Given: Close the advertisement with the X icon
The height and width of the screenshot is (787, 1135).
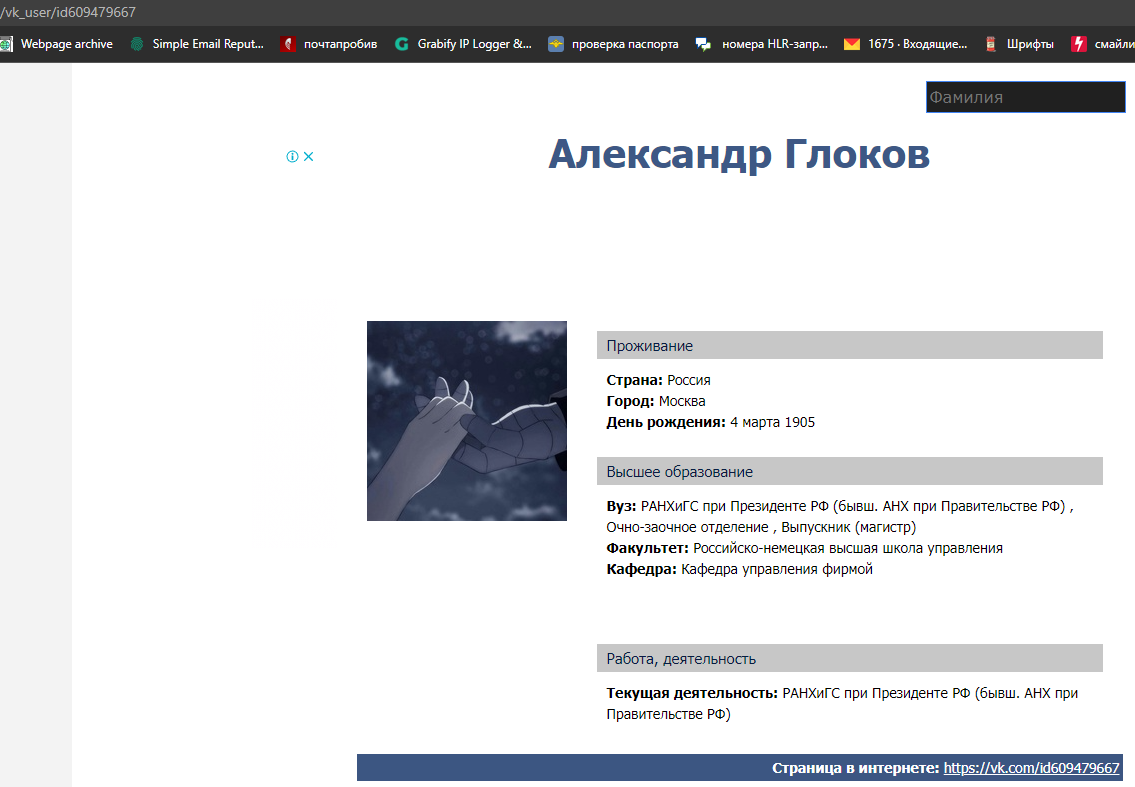Looking at the screenshot, I should (x=308, y=156).
